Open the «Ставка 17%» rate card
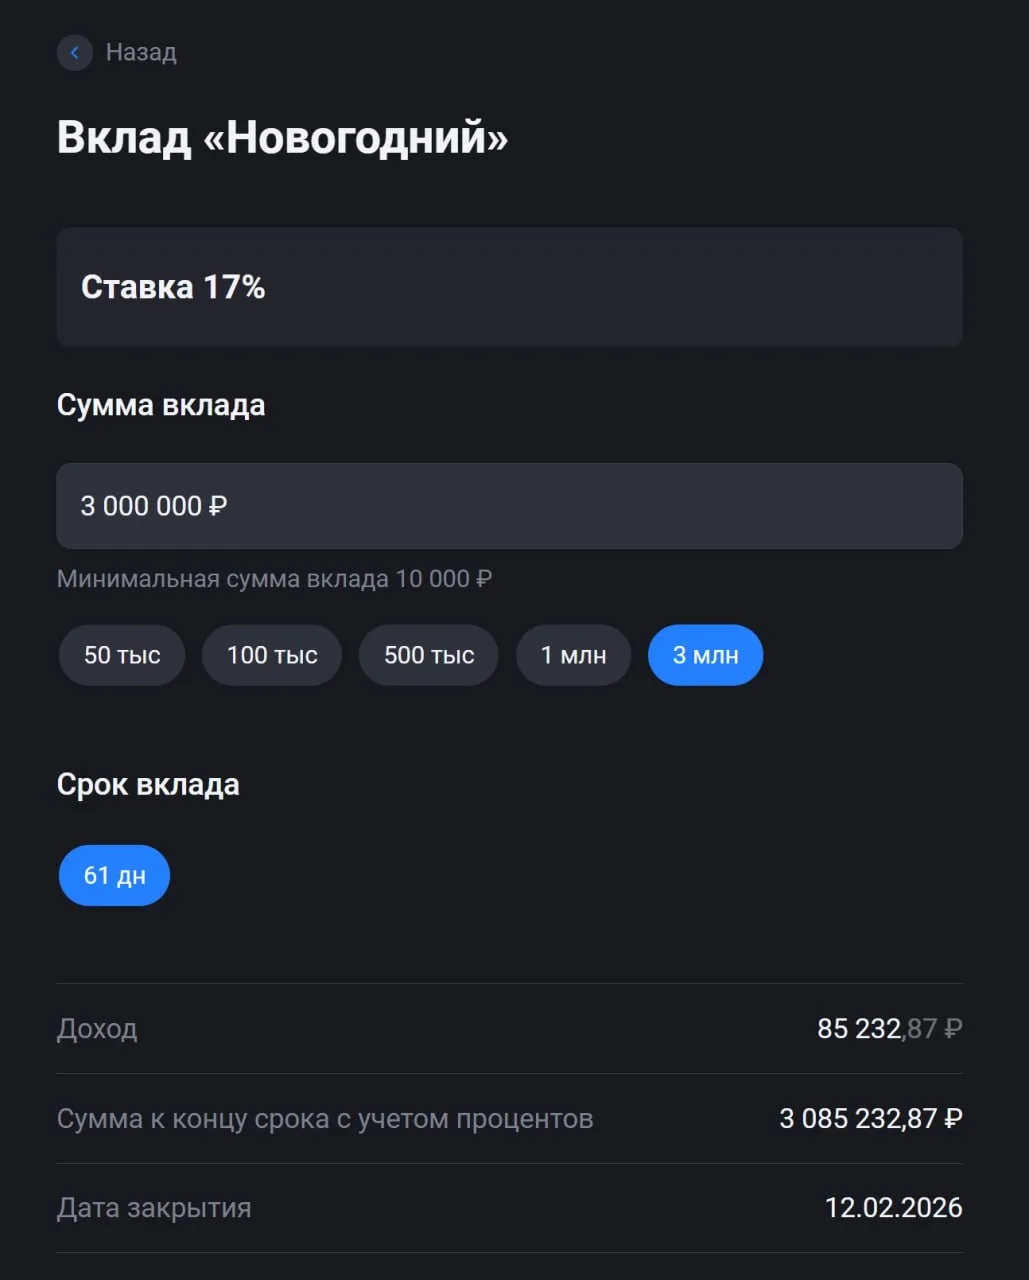This screenshot has height=1280, width=1029. 509,287
